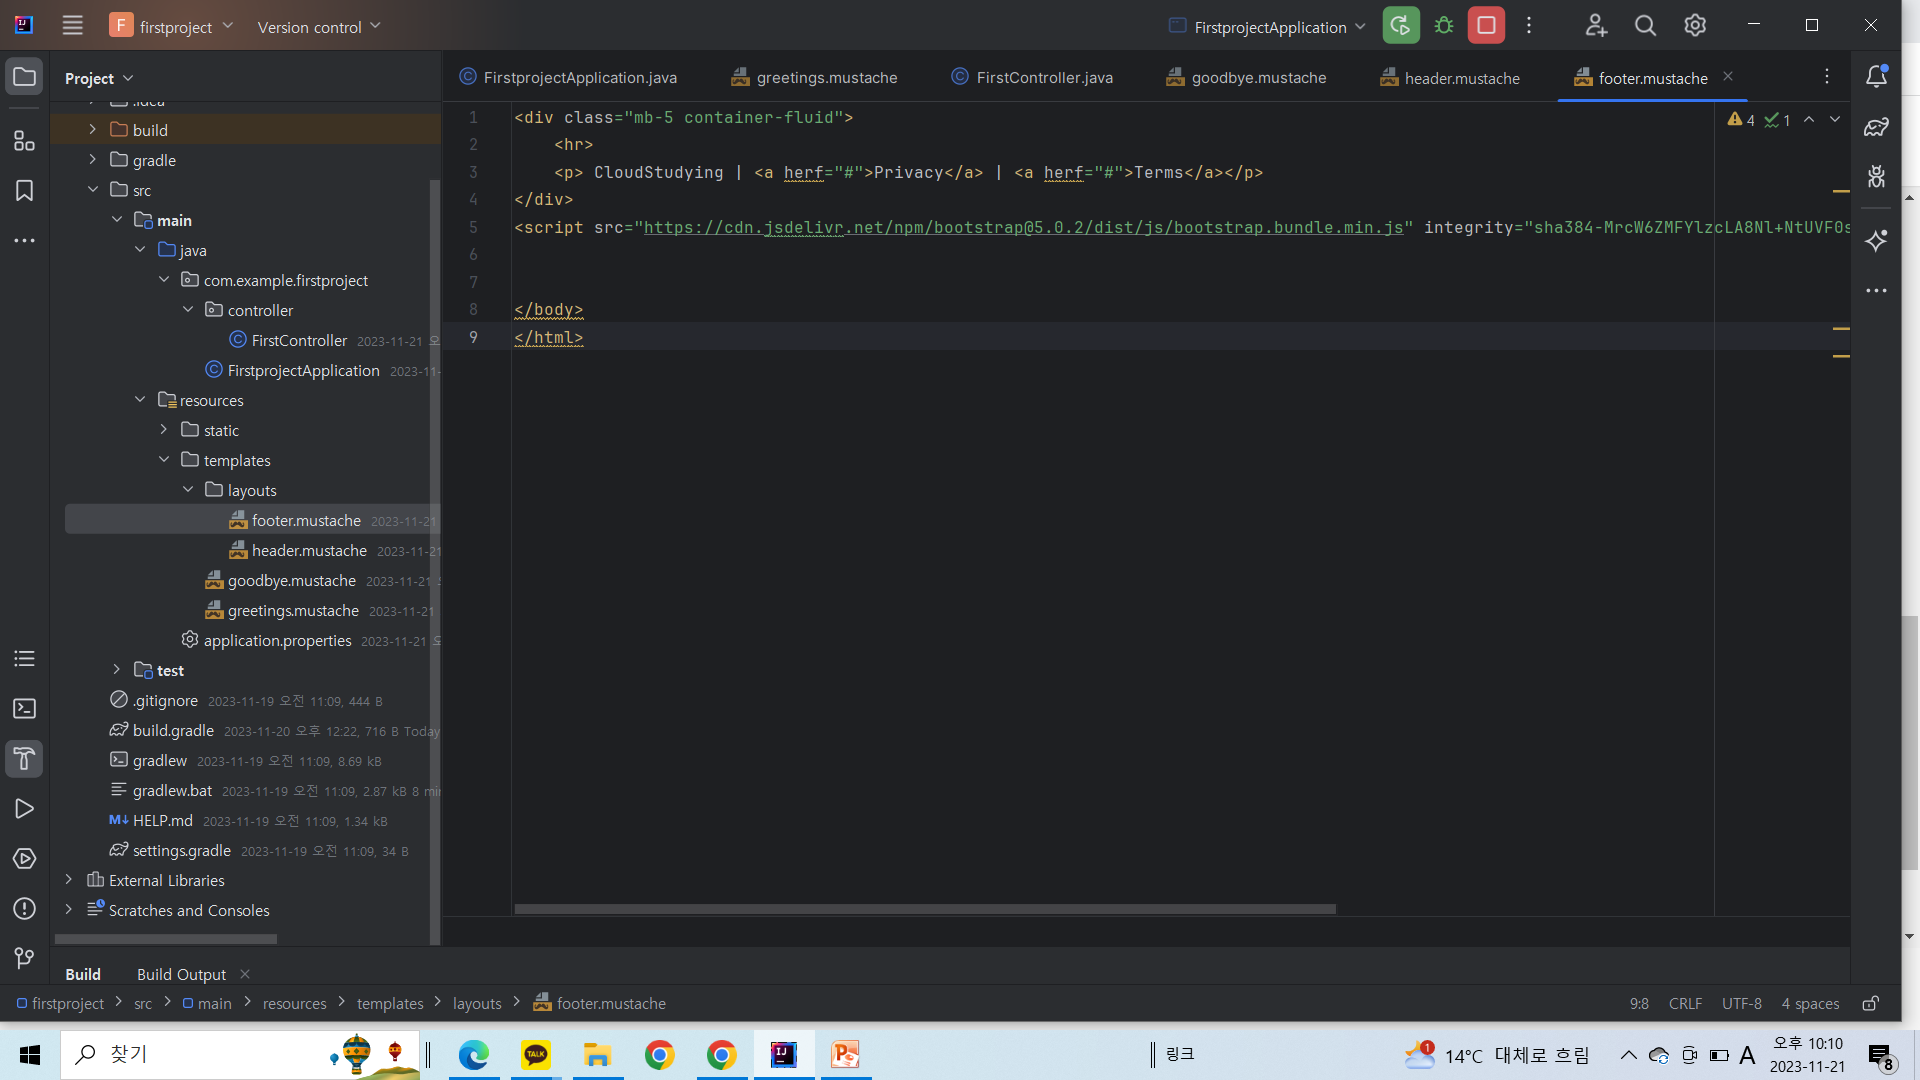
Task: Click the Rerun FirstprojectApplication button
Action: (x=1400, y=26)
